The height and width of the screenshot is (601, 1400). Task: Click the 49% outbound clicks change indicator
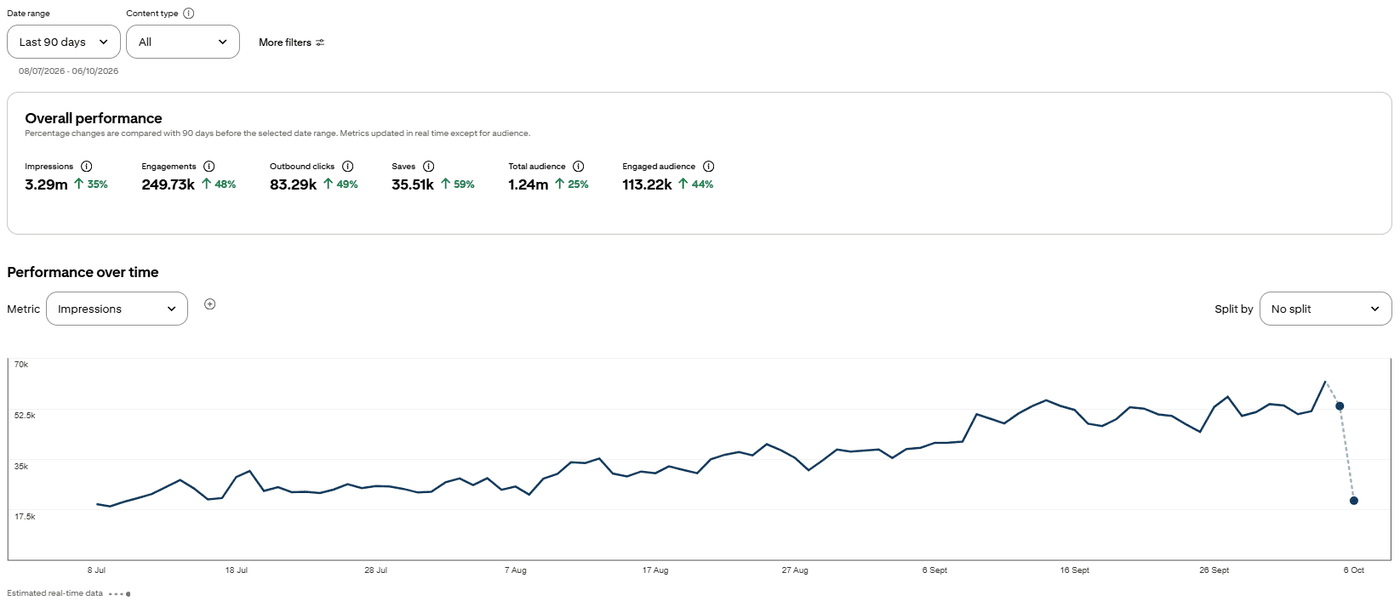pos(341,185)
